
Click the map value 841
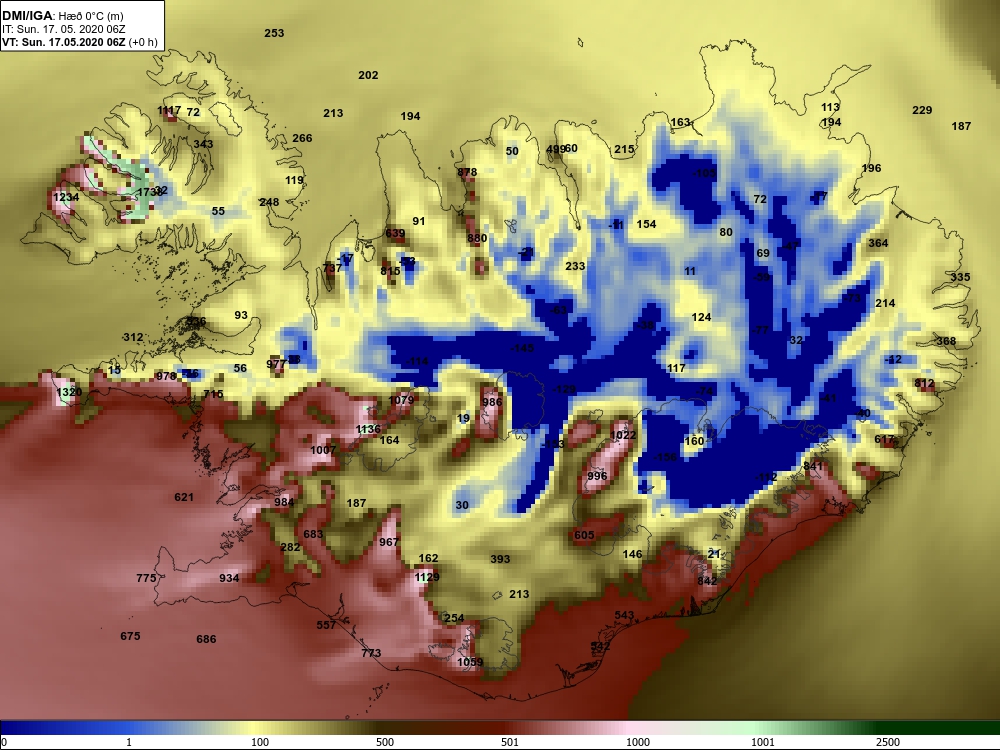[x=813, y=466]
